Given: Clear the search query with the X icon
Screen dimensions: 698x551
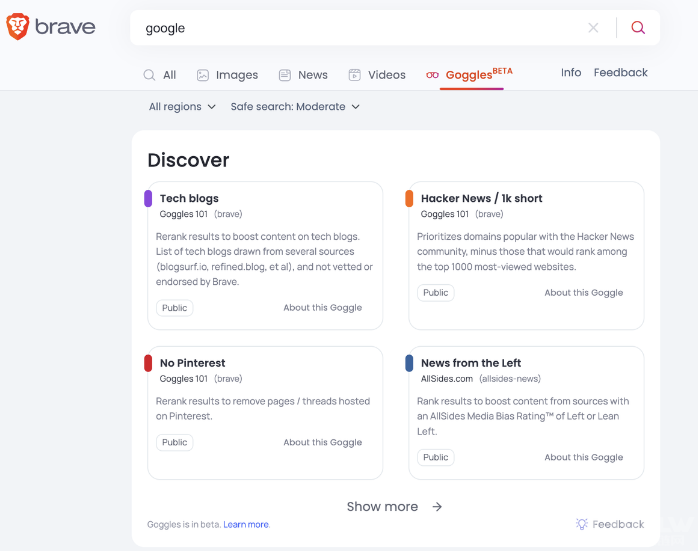Looking at the screenshot, I should (593, 28).
